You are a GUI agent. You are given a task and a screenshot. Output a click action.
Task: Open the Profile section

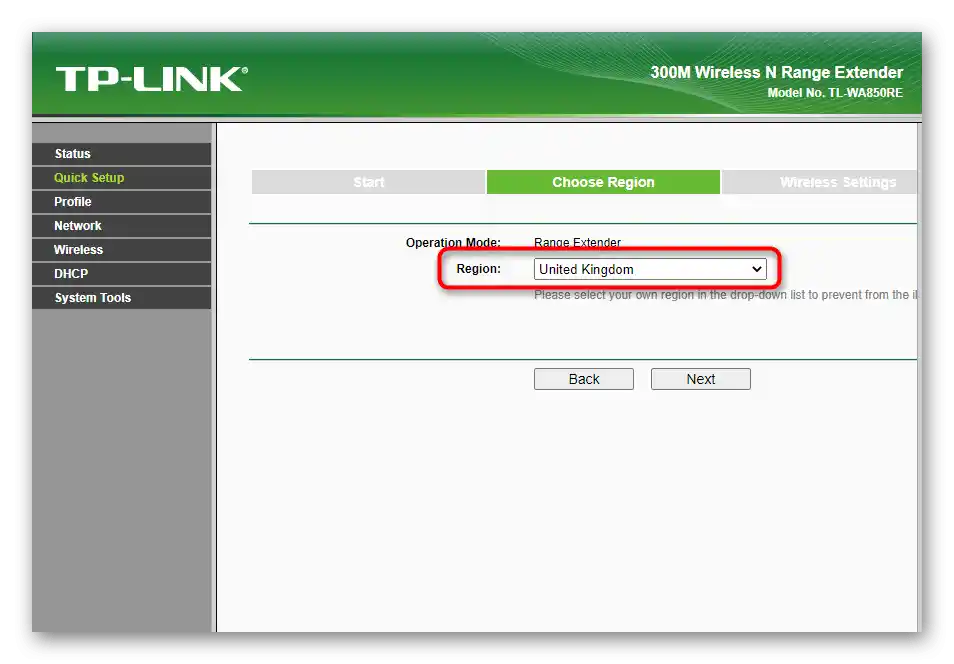coord(122,201)
